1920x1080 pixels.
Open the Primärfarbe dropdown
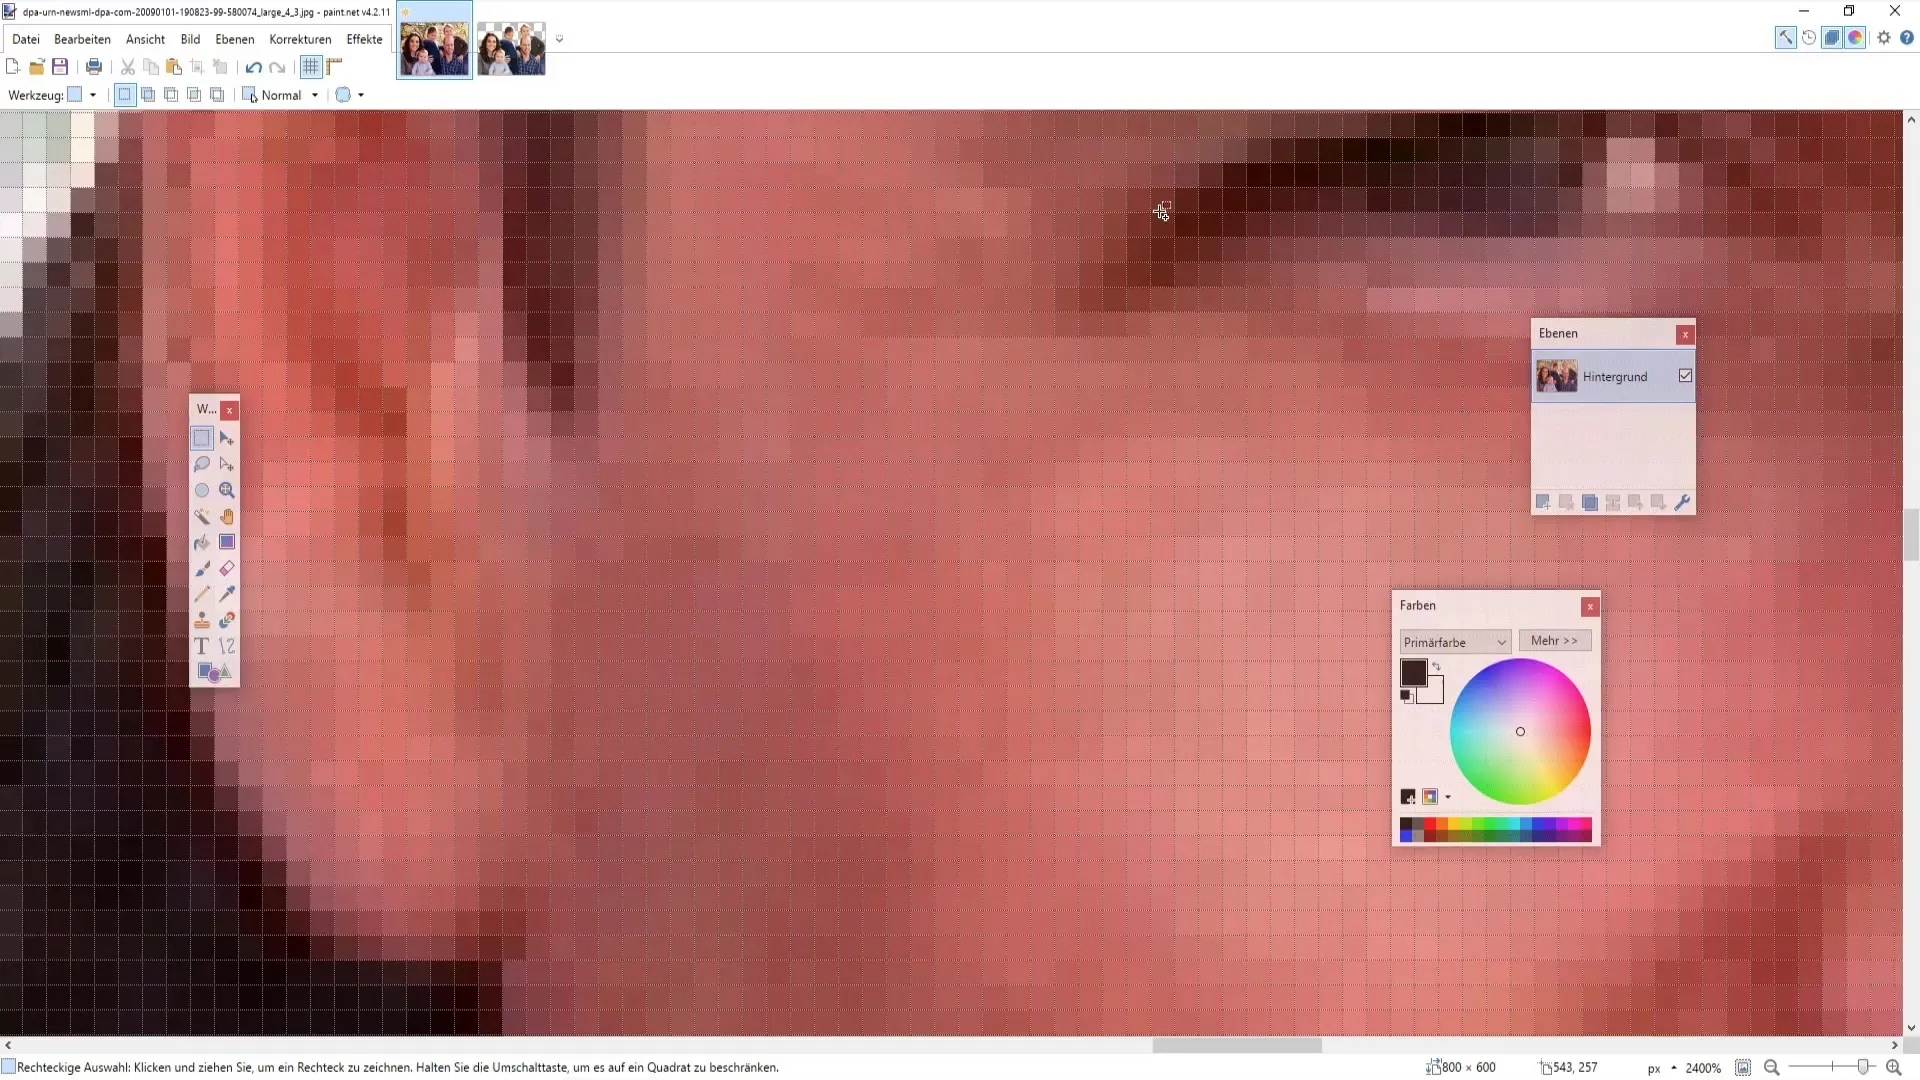1455,642
